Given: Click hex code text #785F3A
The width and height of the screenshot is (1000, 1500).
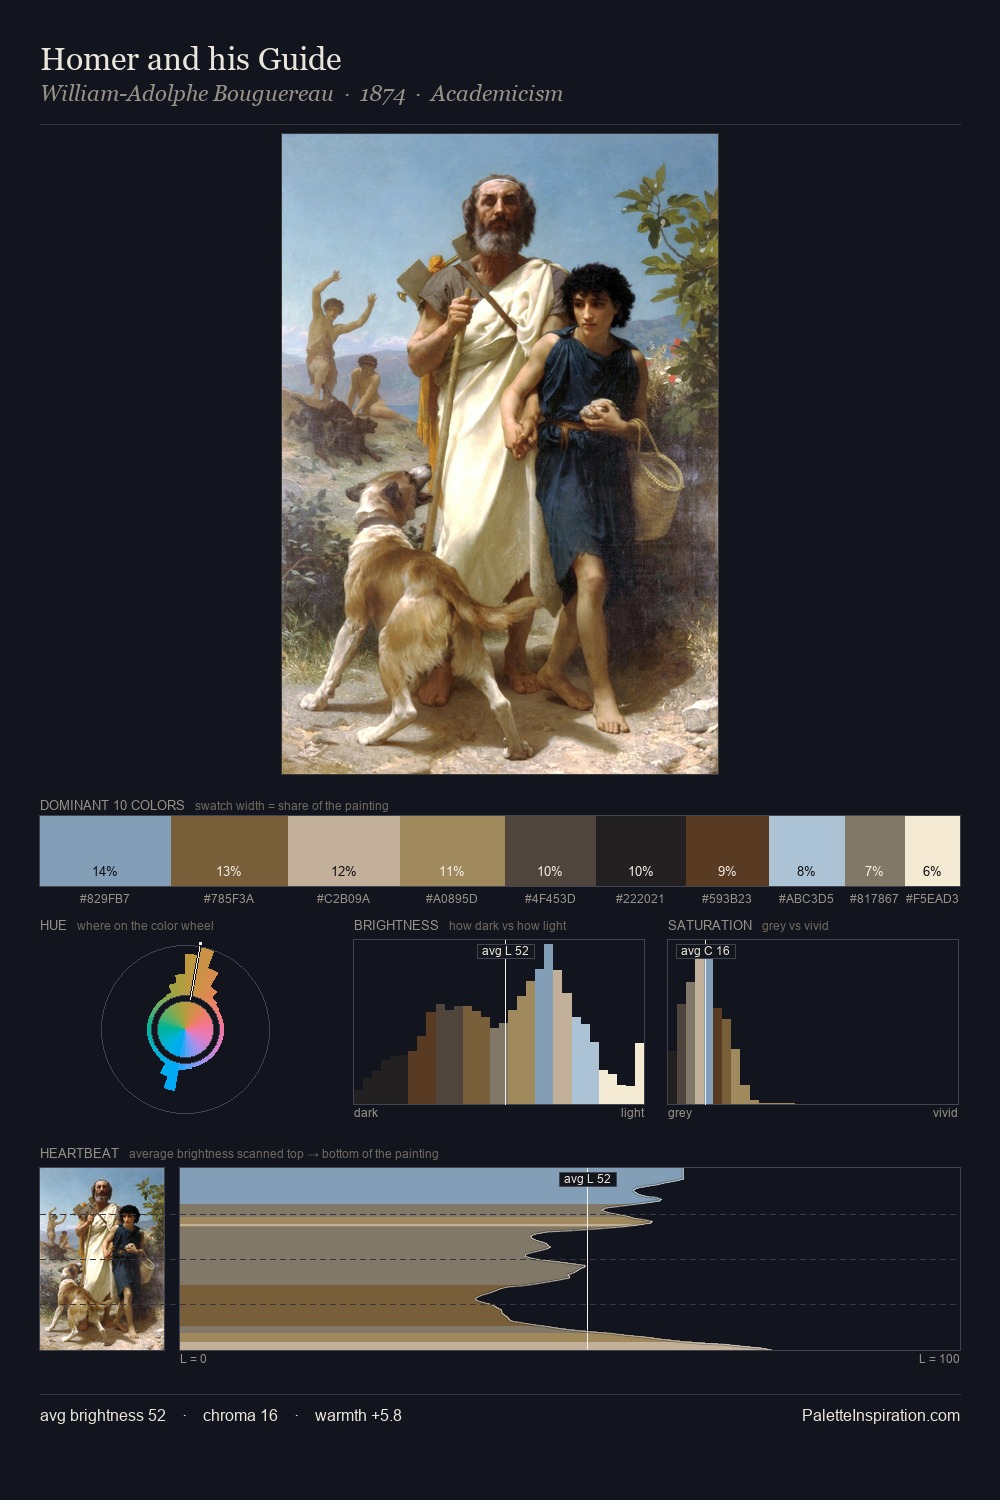Looking at the screenshot, I should pyautogui.click(x=229, y=899).
